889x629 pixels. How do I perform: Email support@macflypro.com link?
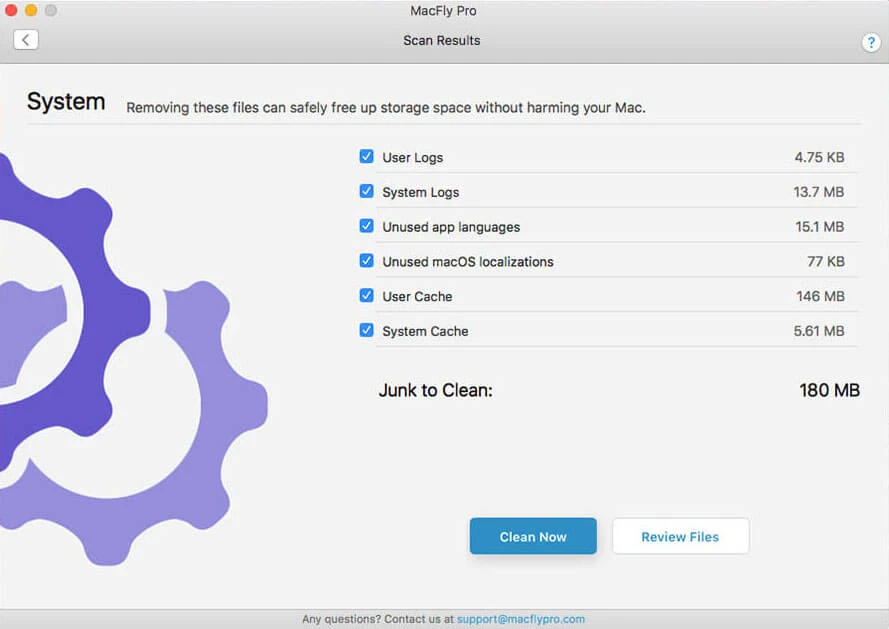click(x=520, y=619)
